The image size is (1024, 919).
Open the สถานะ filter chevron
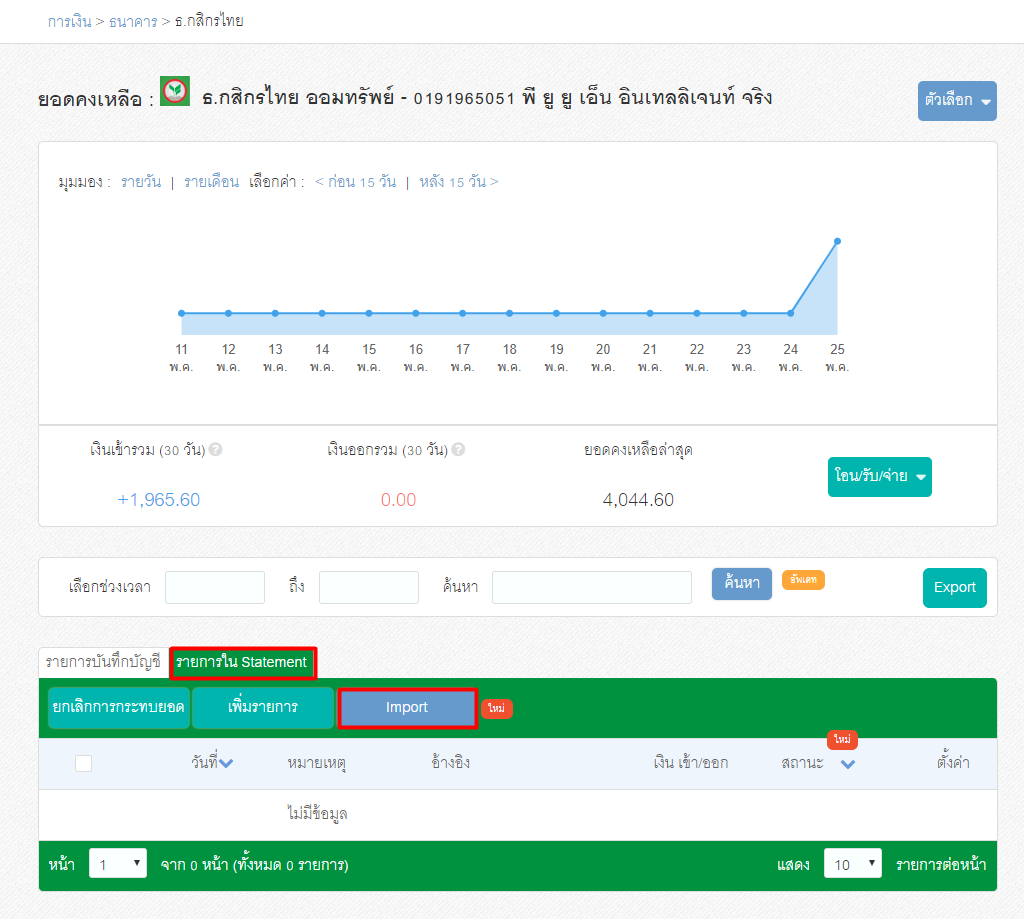[848, 764]
